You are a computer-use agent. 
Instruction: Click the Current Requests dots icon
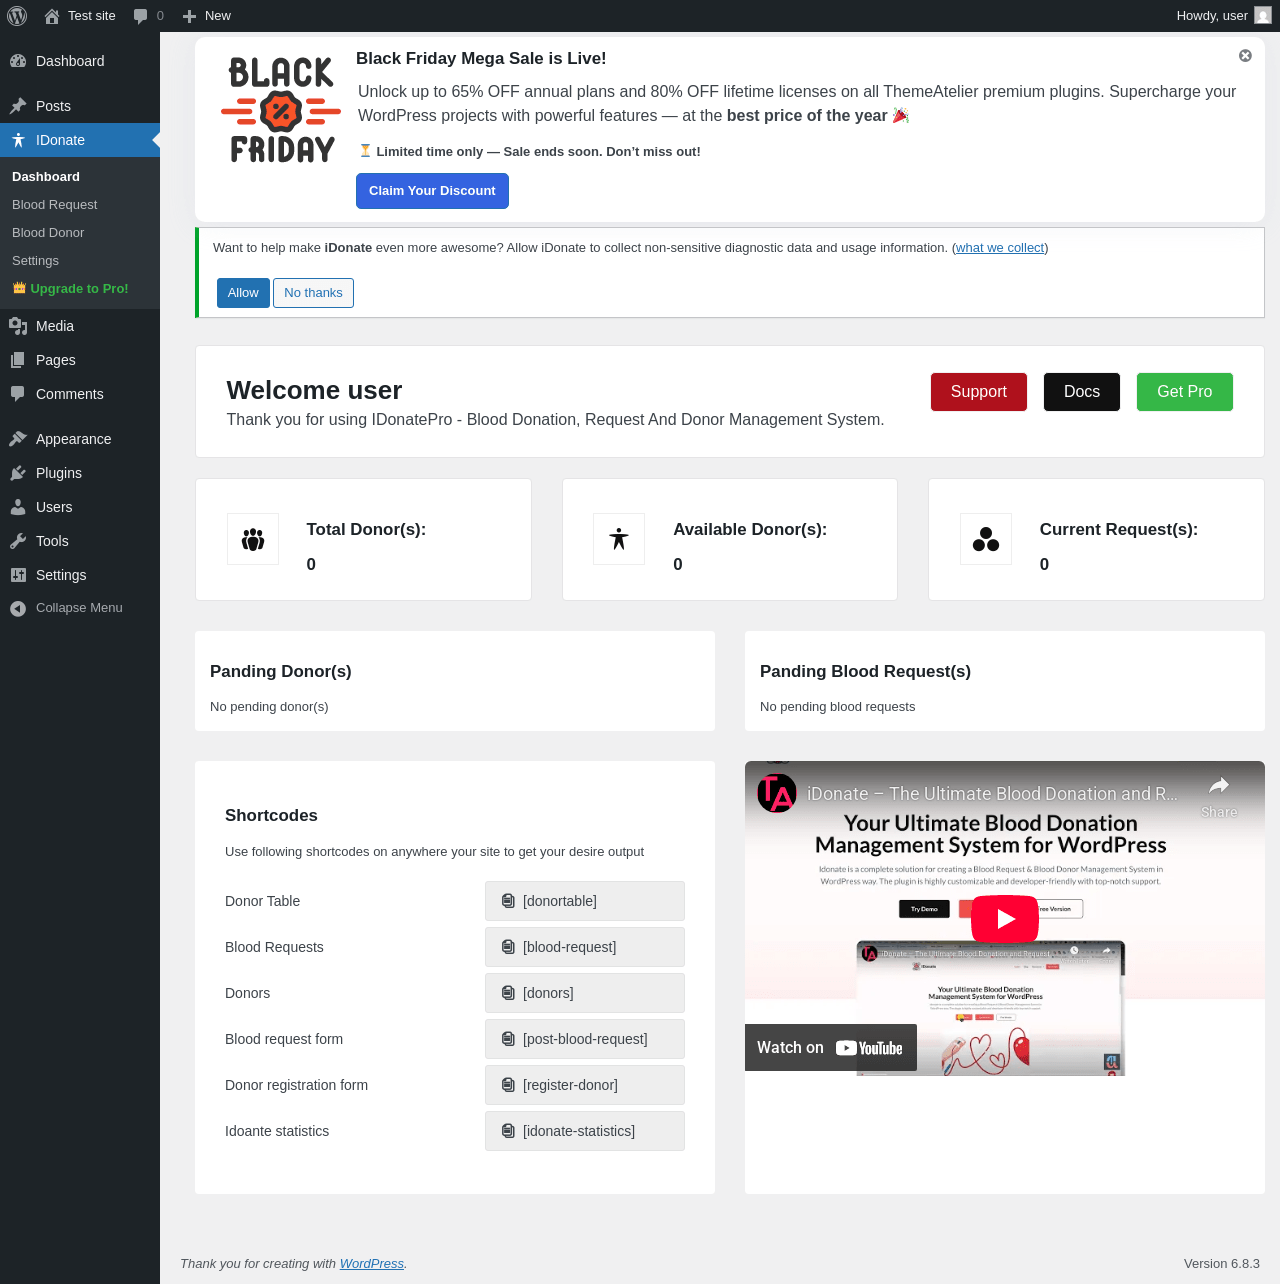click(x=986, y=540)
